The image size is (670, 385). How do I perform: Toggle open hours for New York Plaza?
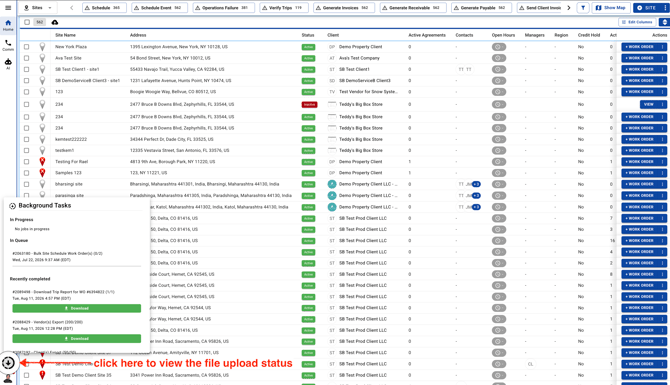coord(499,47)
